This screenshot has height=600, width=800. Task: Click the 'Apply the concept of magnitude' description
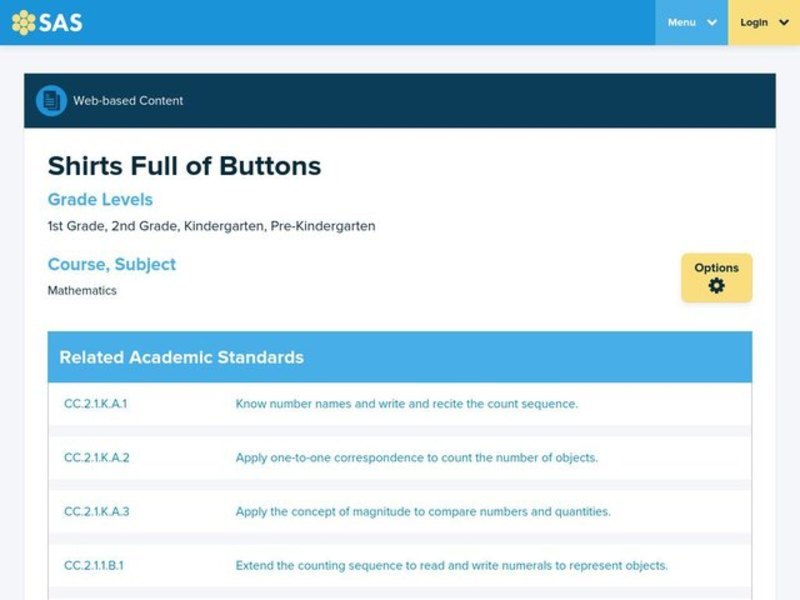423,510
